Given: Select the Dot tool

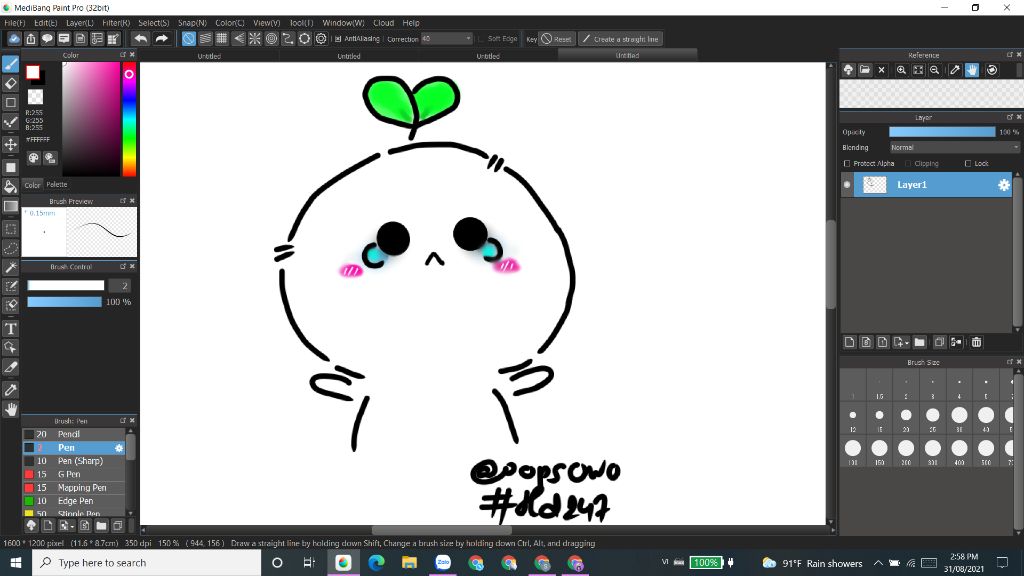Looking at the screenshot, I should (10, 122).
